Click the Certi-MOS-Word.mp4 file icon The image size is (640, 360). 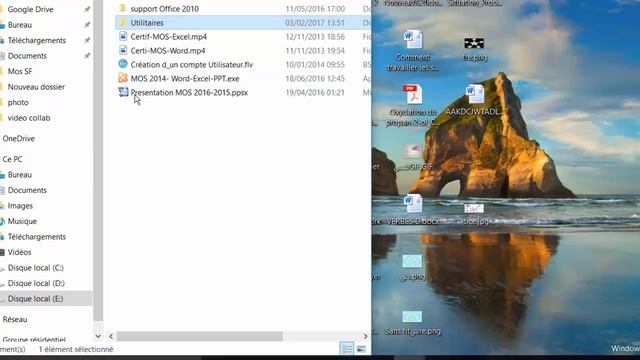coord(123,50)
